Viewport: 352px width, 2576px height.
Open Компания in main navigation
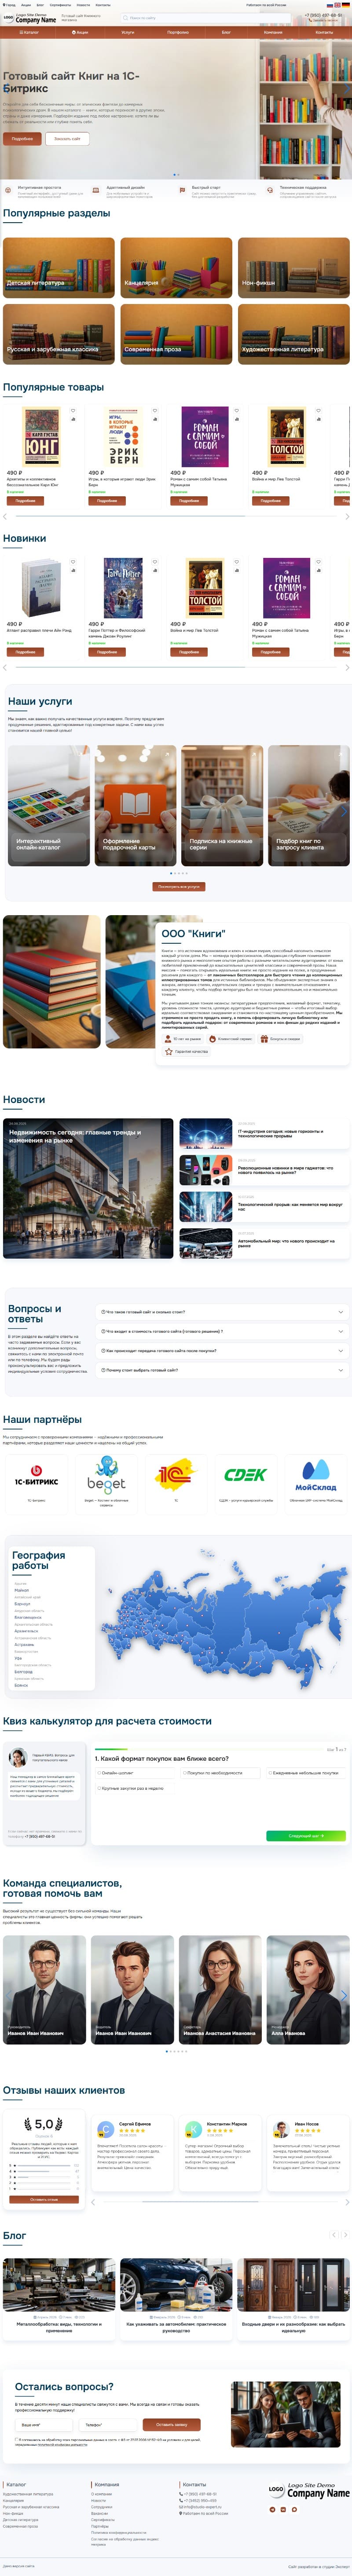point(273,32)
